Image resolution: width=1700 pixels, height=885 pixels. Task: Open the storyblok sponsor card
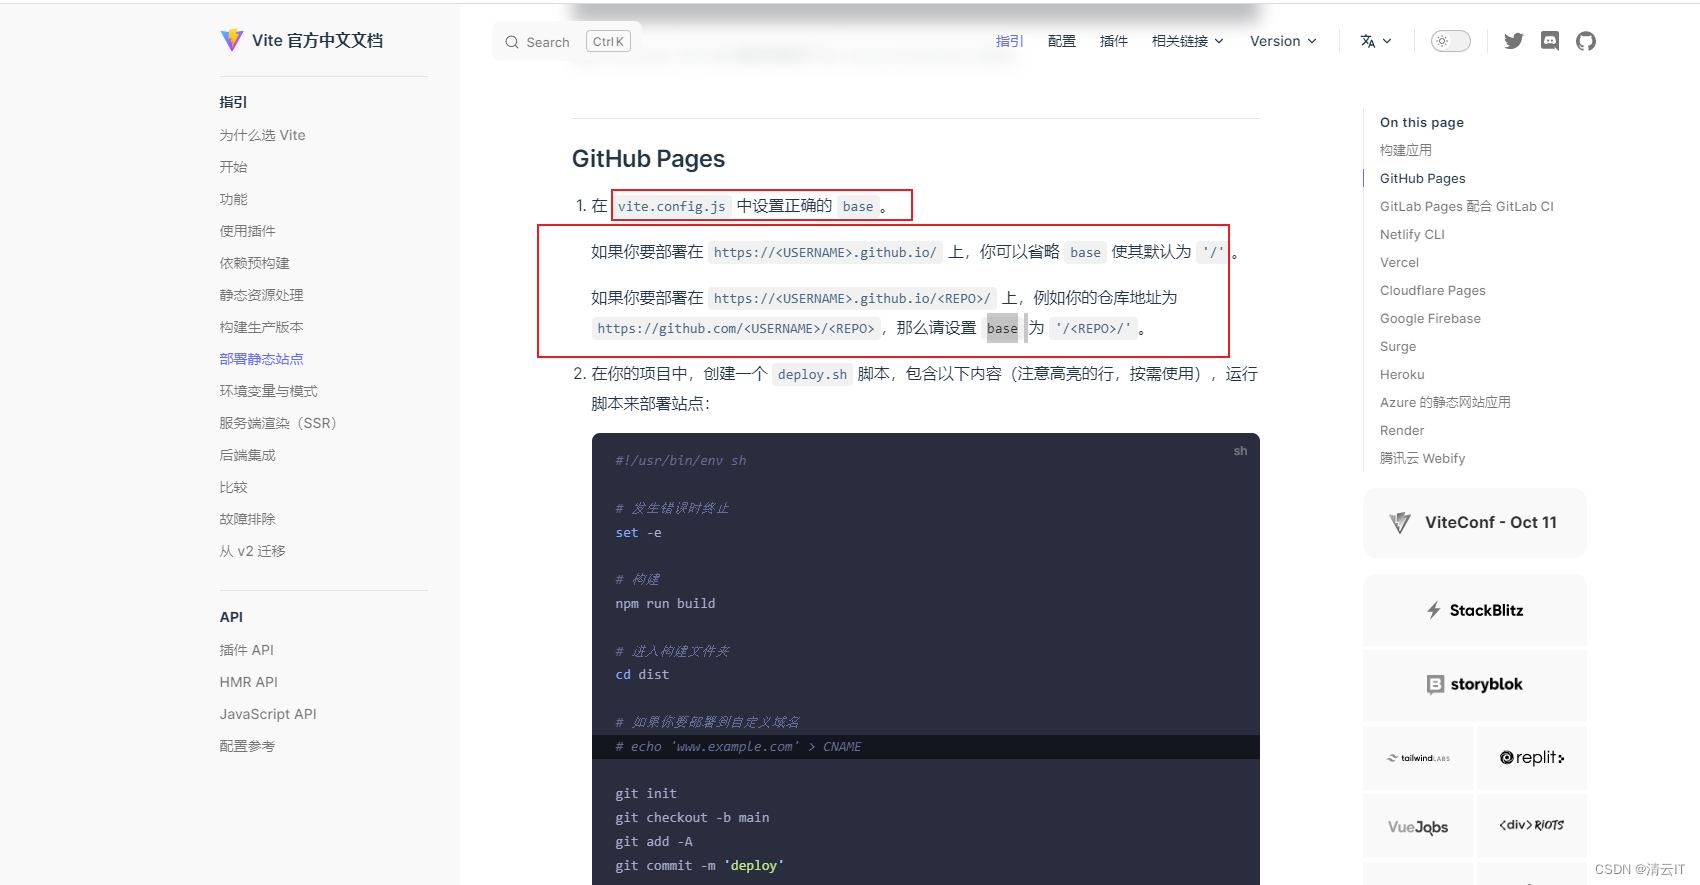(x=1475, y=684)
